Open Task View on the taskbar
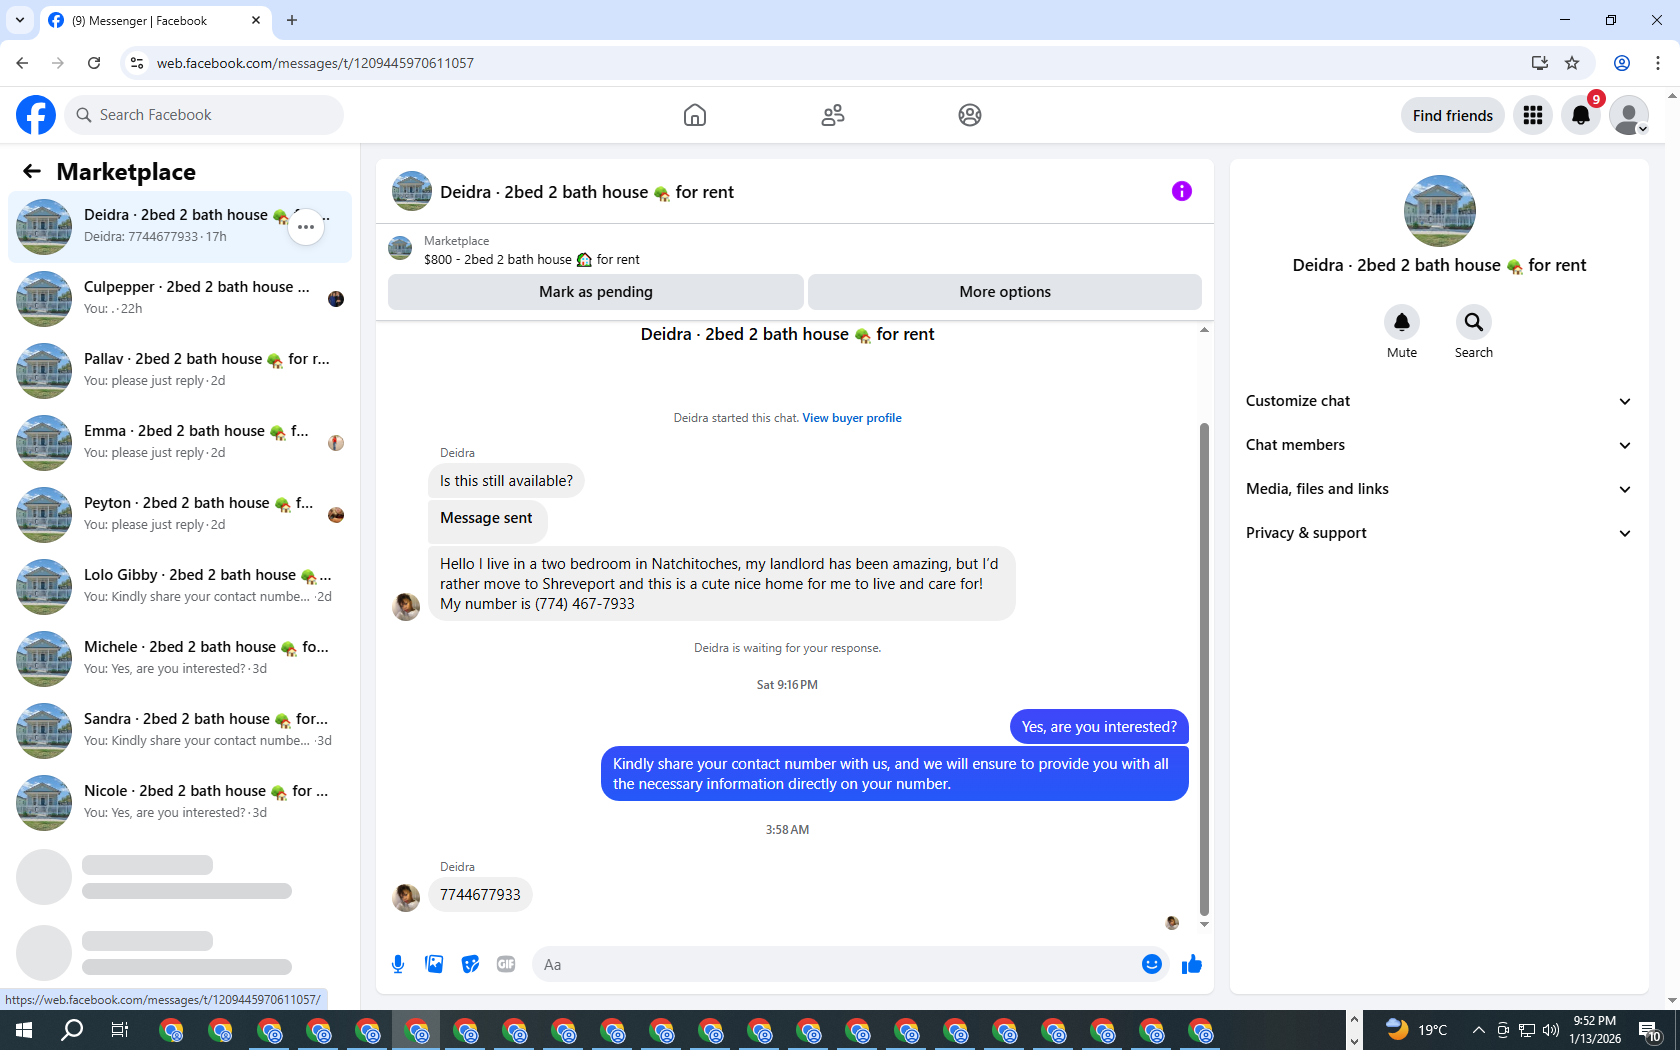 (120, 1030)
